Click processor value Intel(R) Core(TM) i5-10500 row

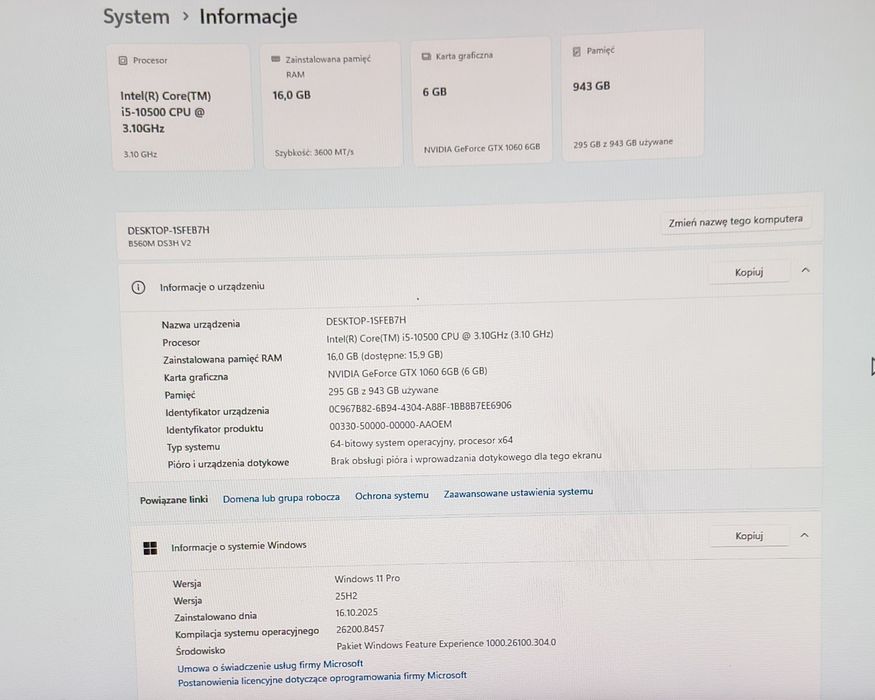(440, 337)
